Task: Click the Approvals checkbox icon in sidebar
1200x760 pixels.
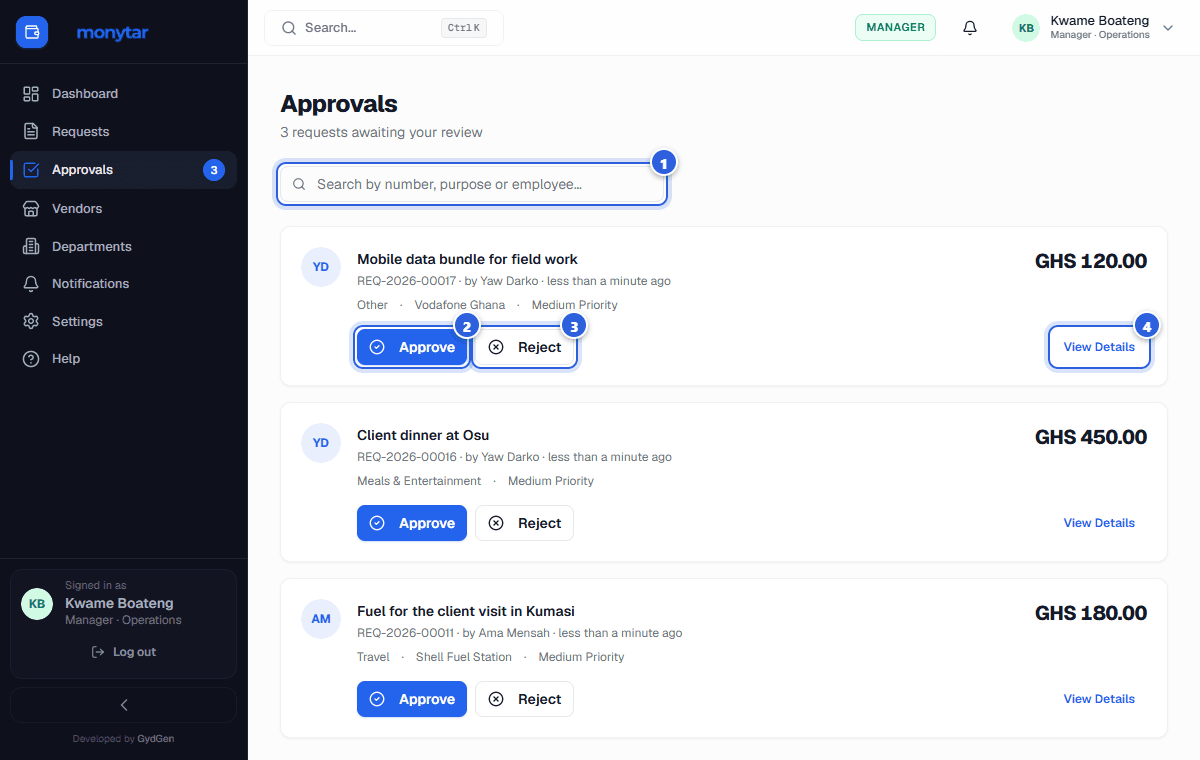Action: pyautogui.click(x=31, y=170)
